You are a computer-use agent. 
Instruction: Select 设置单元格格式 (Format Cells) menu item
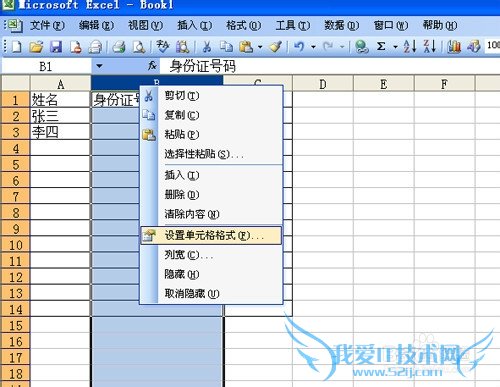pos(211,235)
